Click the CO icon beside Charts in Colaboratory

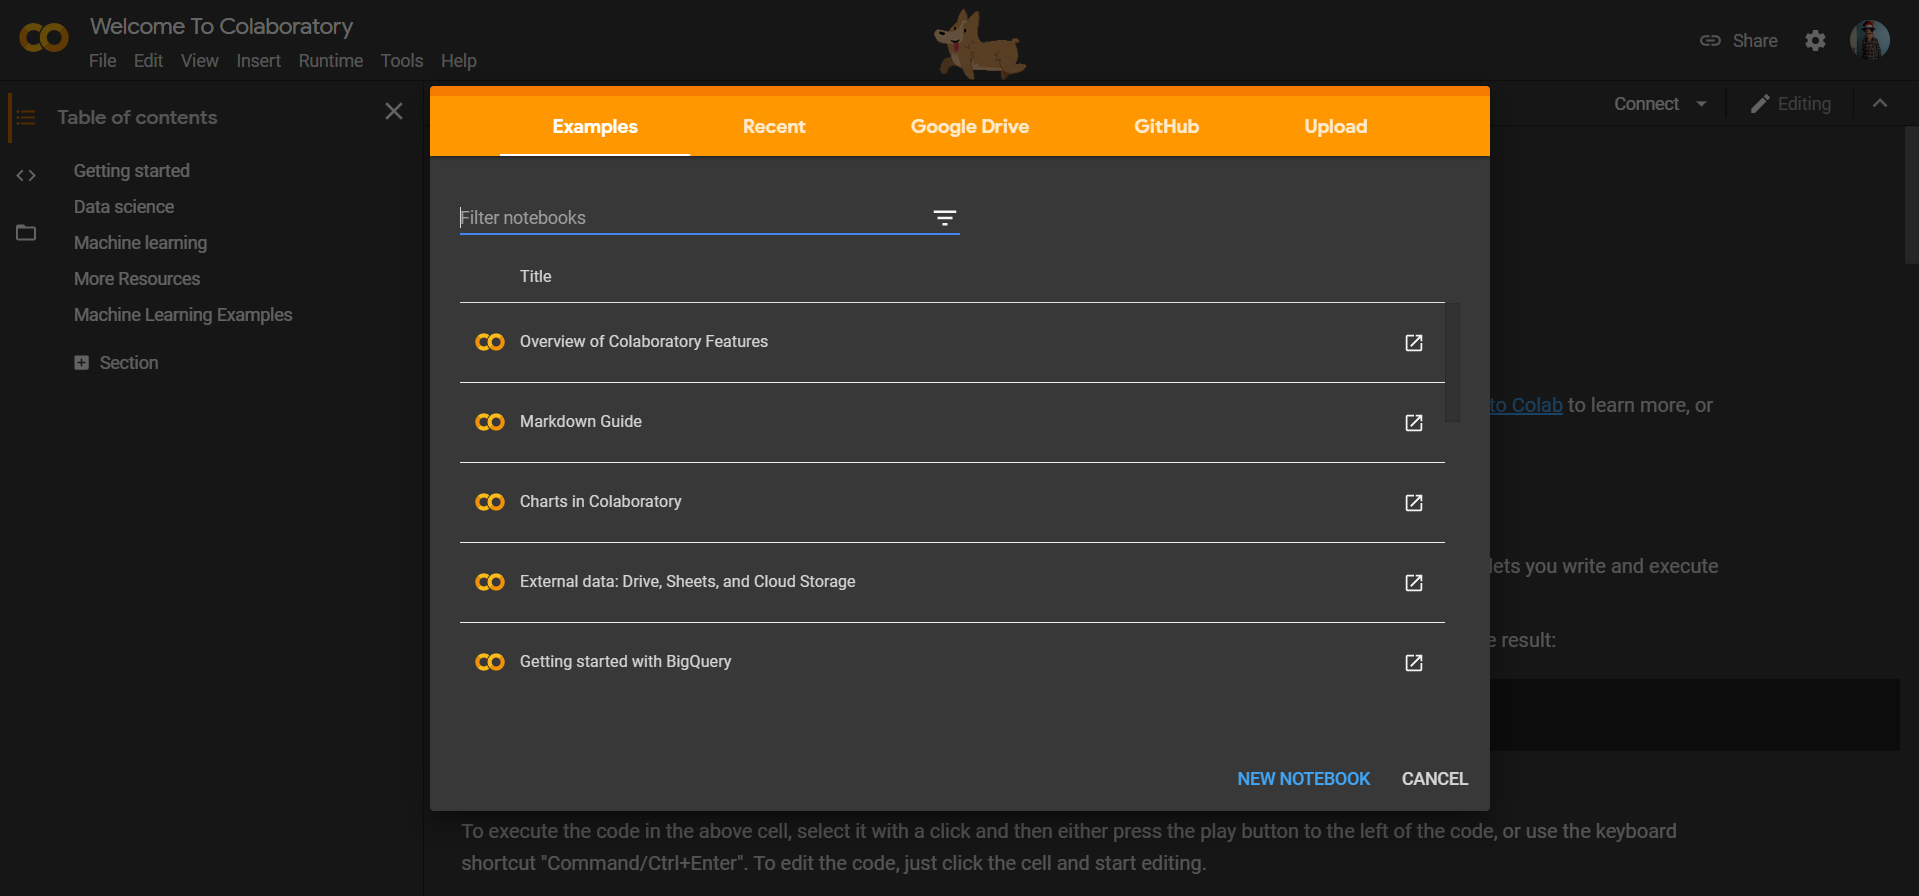(x=490, y=502)
